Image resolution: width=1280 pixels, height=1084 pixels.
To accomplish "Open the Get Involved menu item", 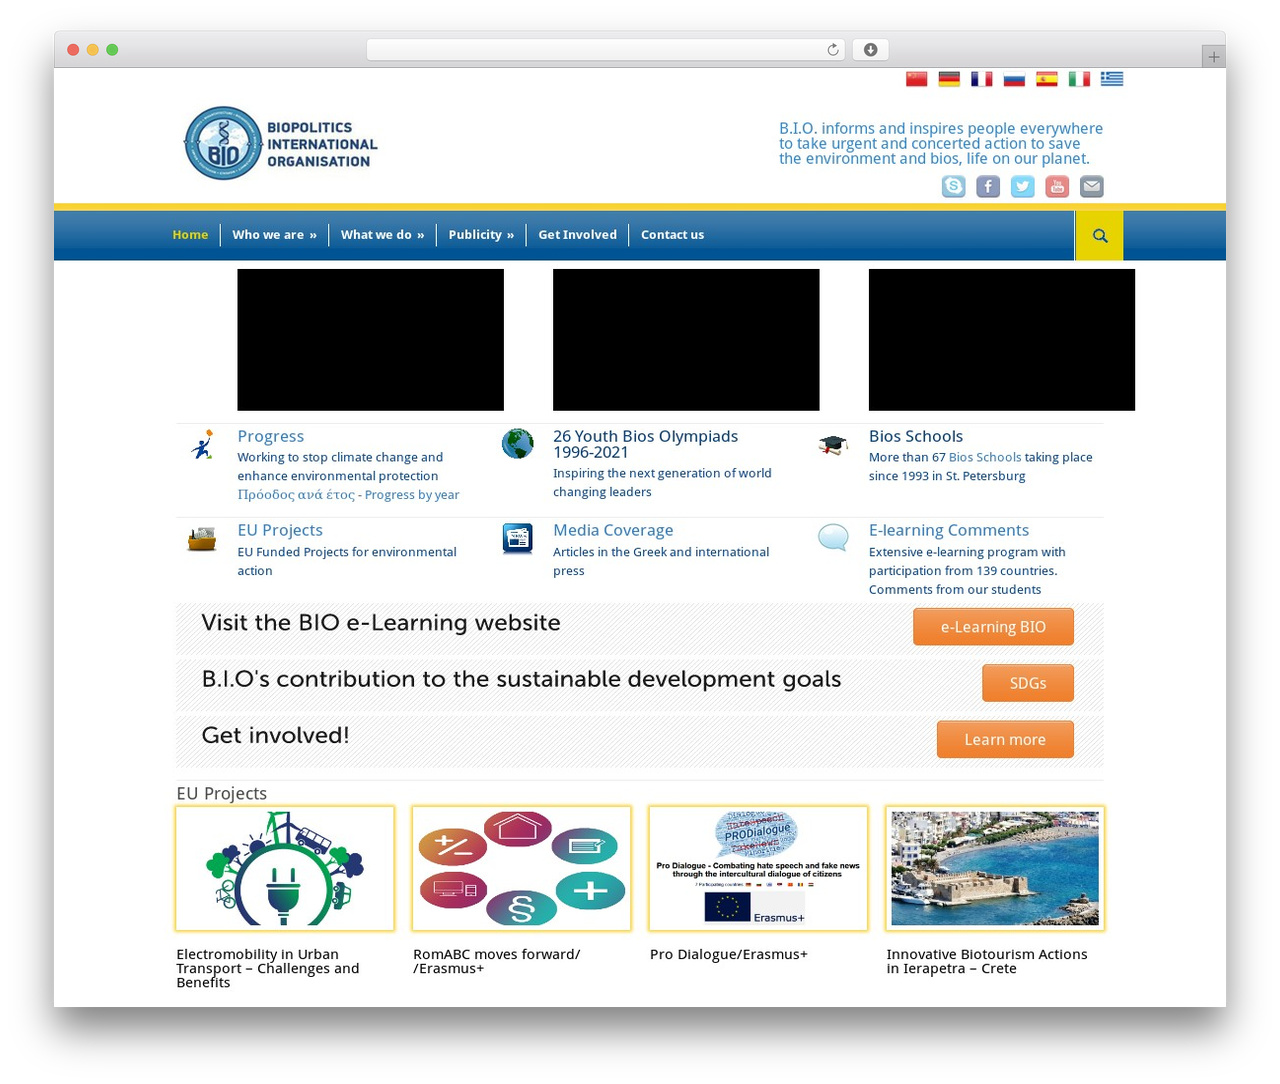I will [x=577, y=235].
